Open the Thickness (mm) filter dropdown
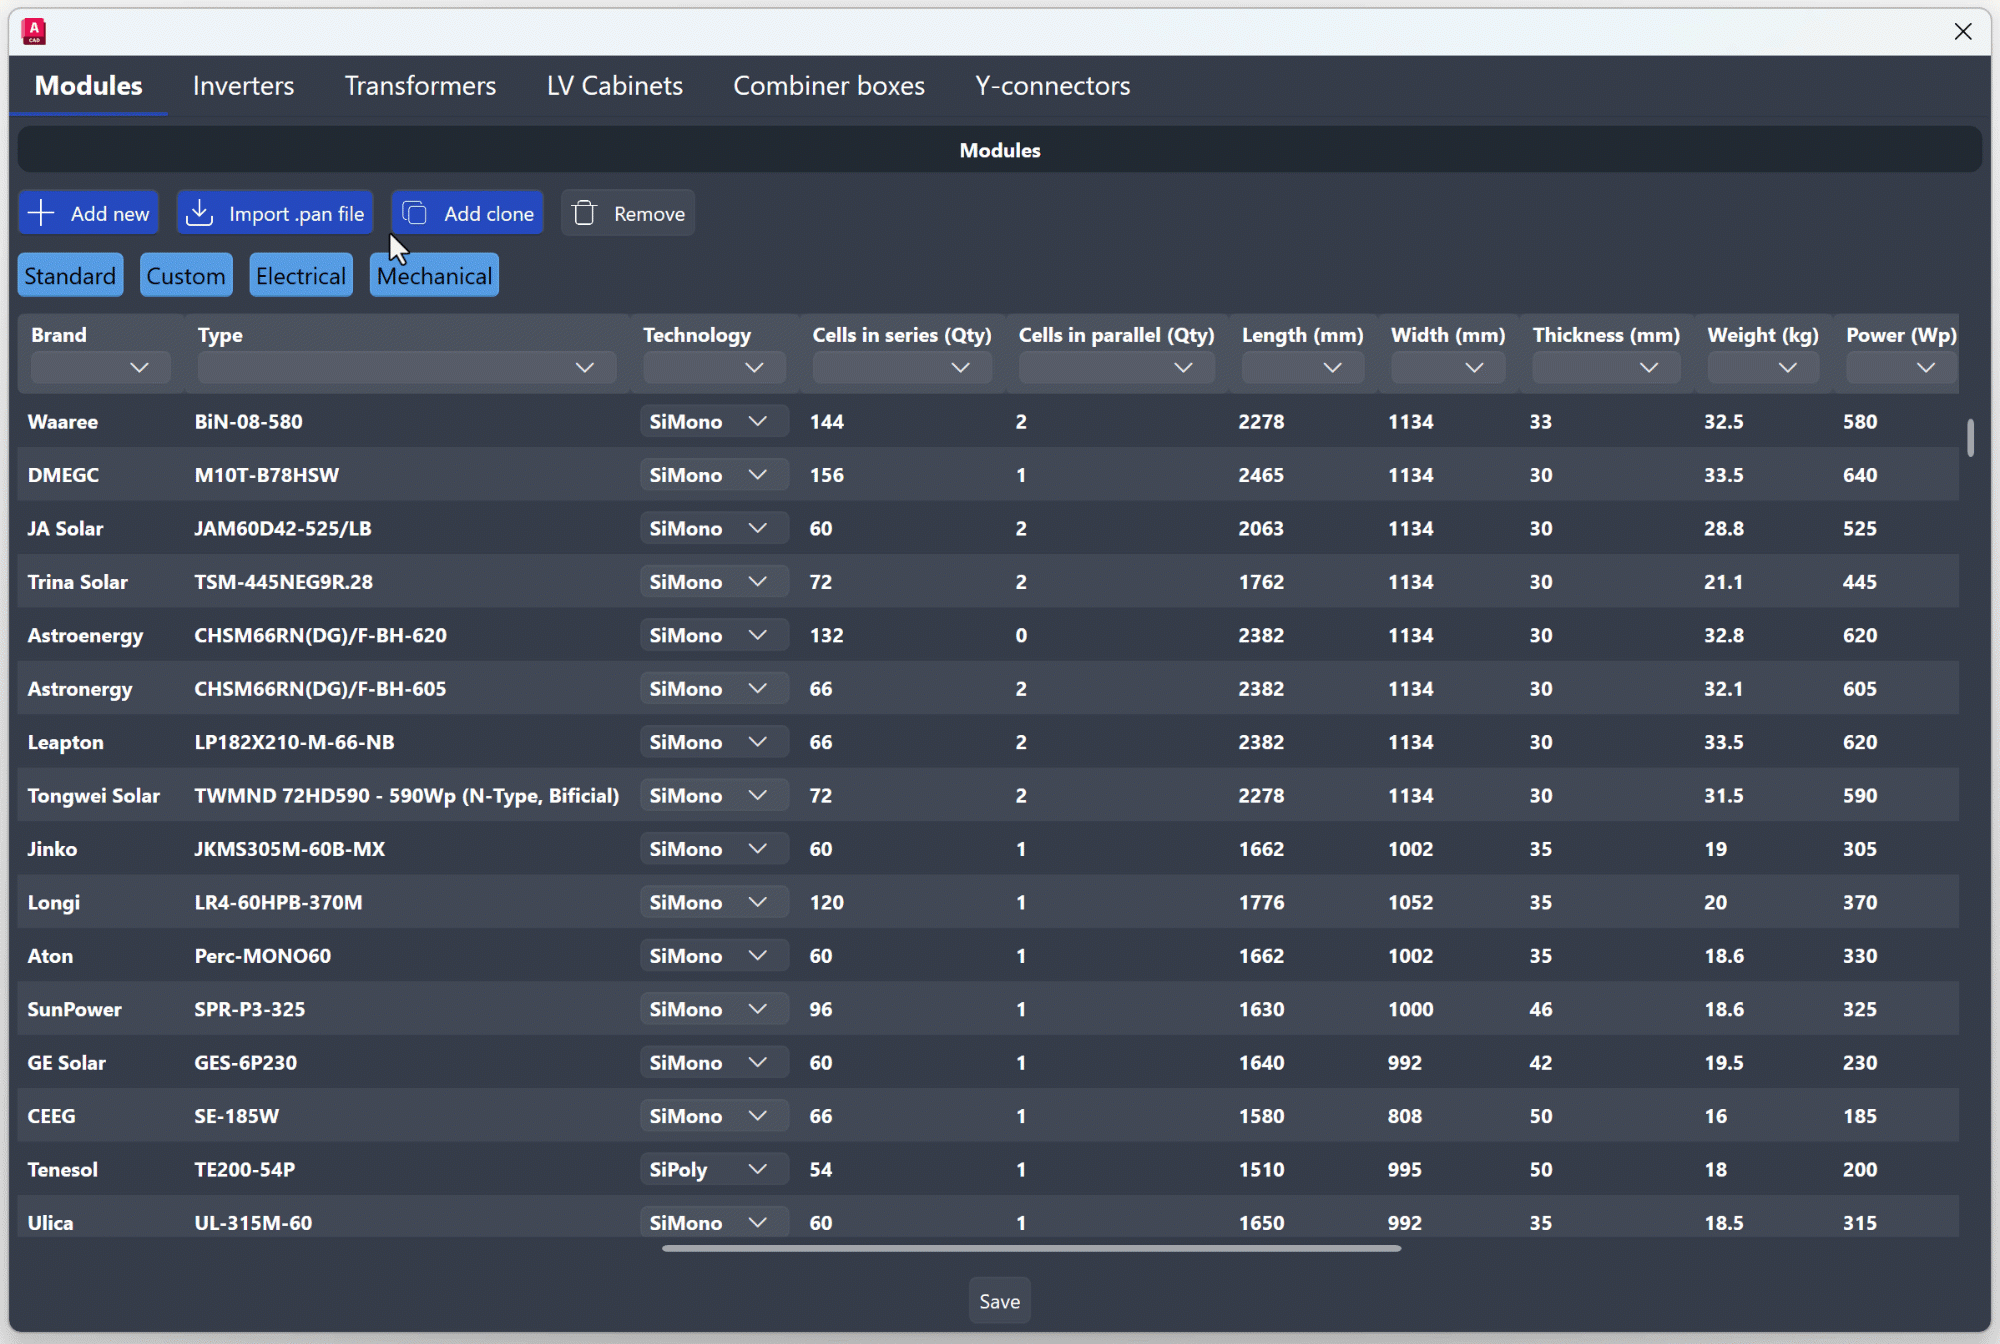This screenshot has width=2000, height=1344. click(1606, 368)
